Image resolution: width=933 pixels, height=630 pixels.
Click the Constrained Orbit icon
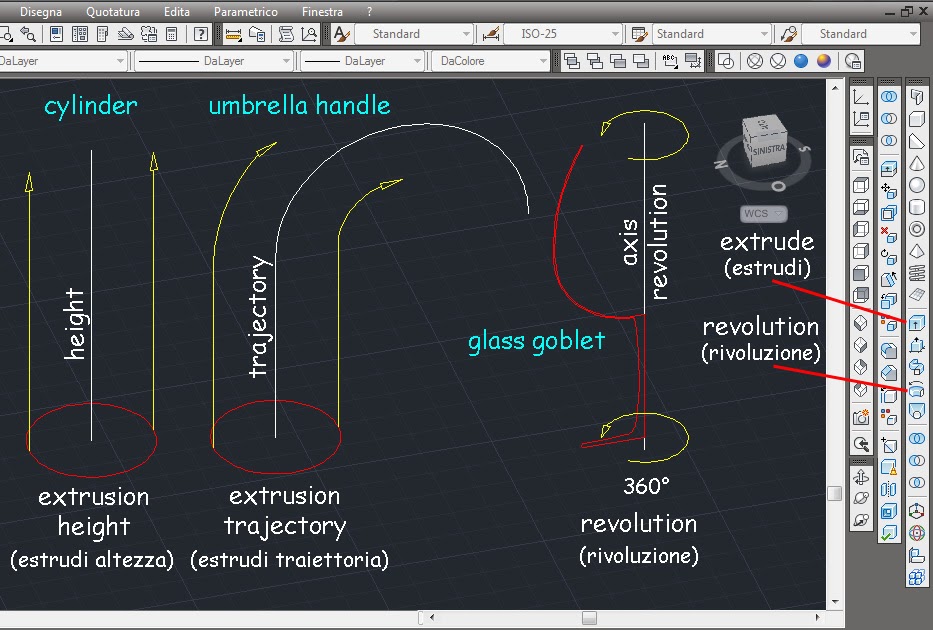[860, 477]
